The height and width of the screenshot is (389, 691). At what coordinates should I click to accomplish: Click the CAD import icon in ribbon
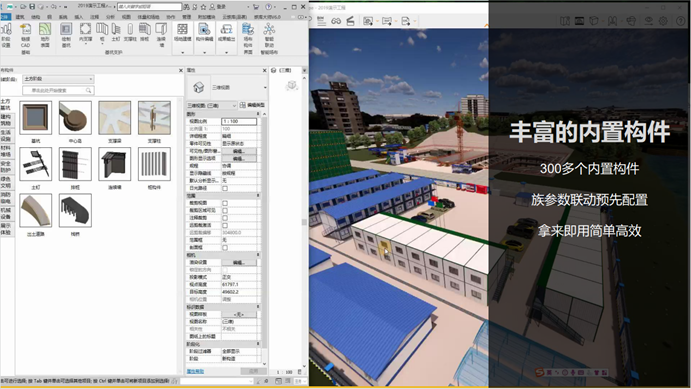coord(26,30)
